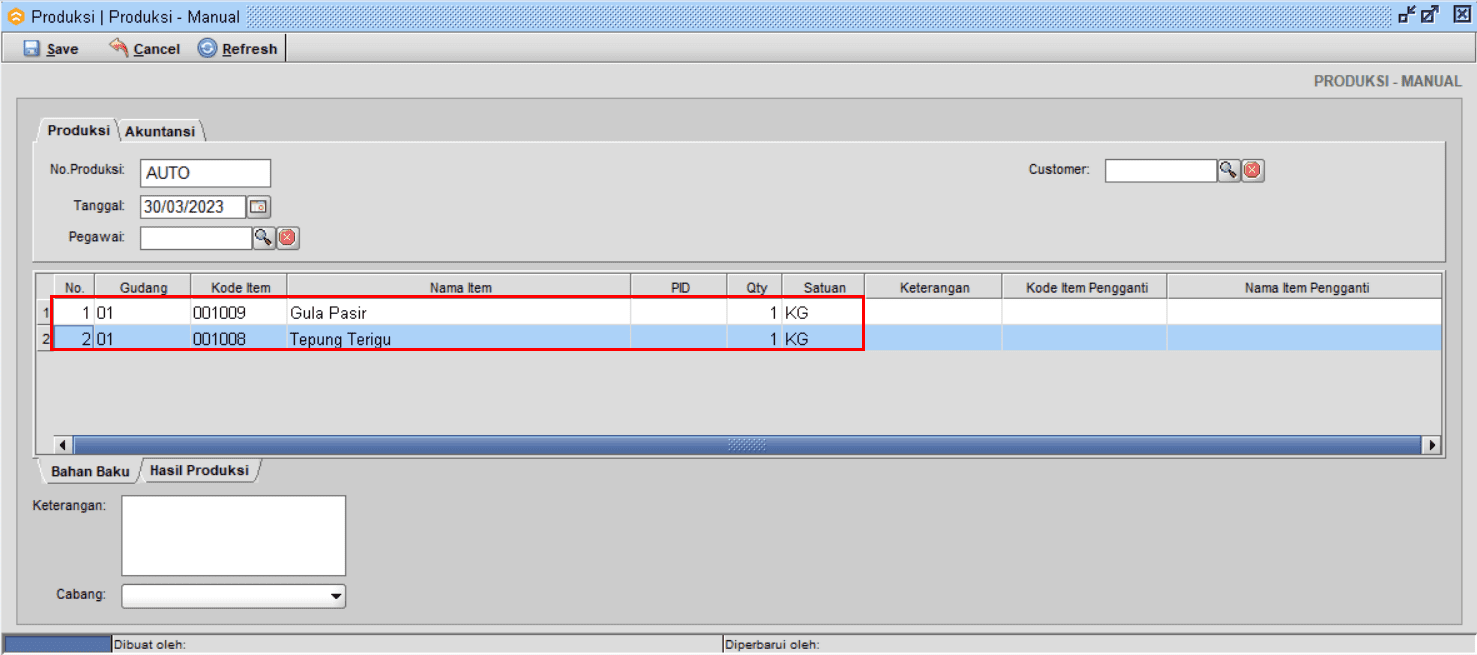Click the Nama Item Pengganti column header
This screenshot has height=655, width=1477.
(1306, 287)
